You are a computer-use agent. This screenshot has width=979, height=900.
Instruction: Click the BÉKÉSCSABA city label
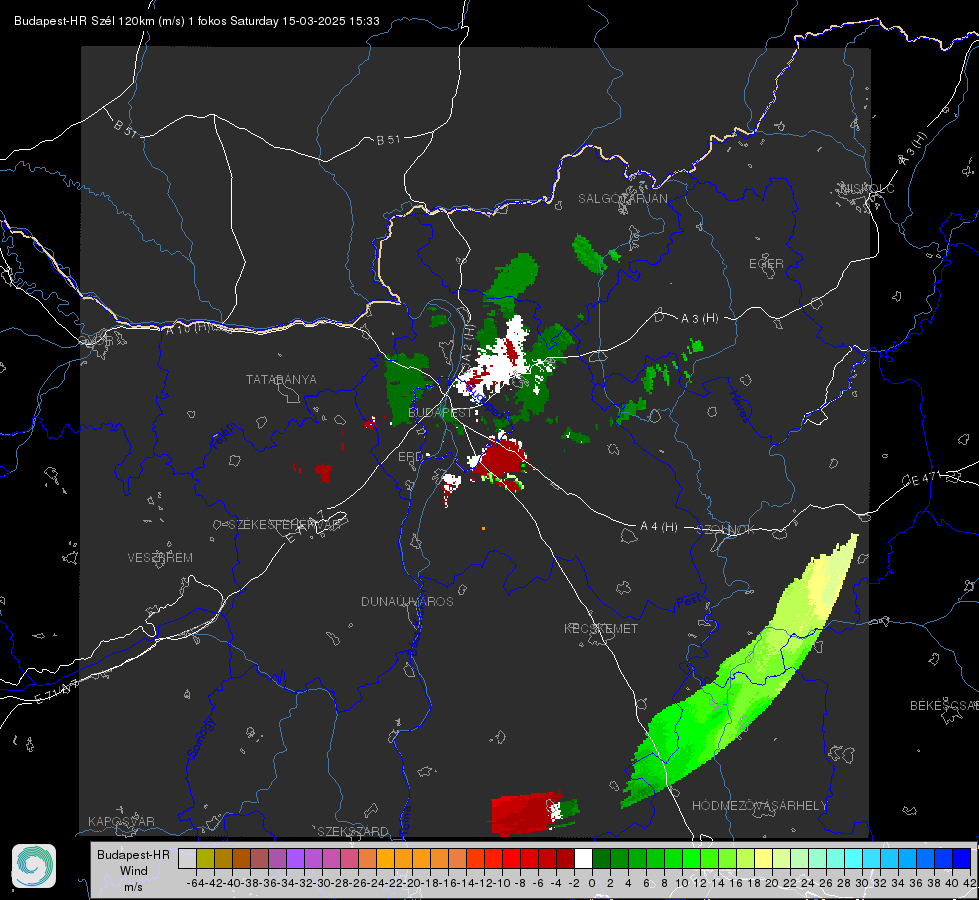click(x=944, y=705)
